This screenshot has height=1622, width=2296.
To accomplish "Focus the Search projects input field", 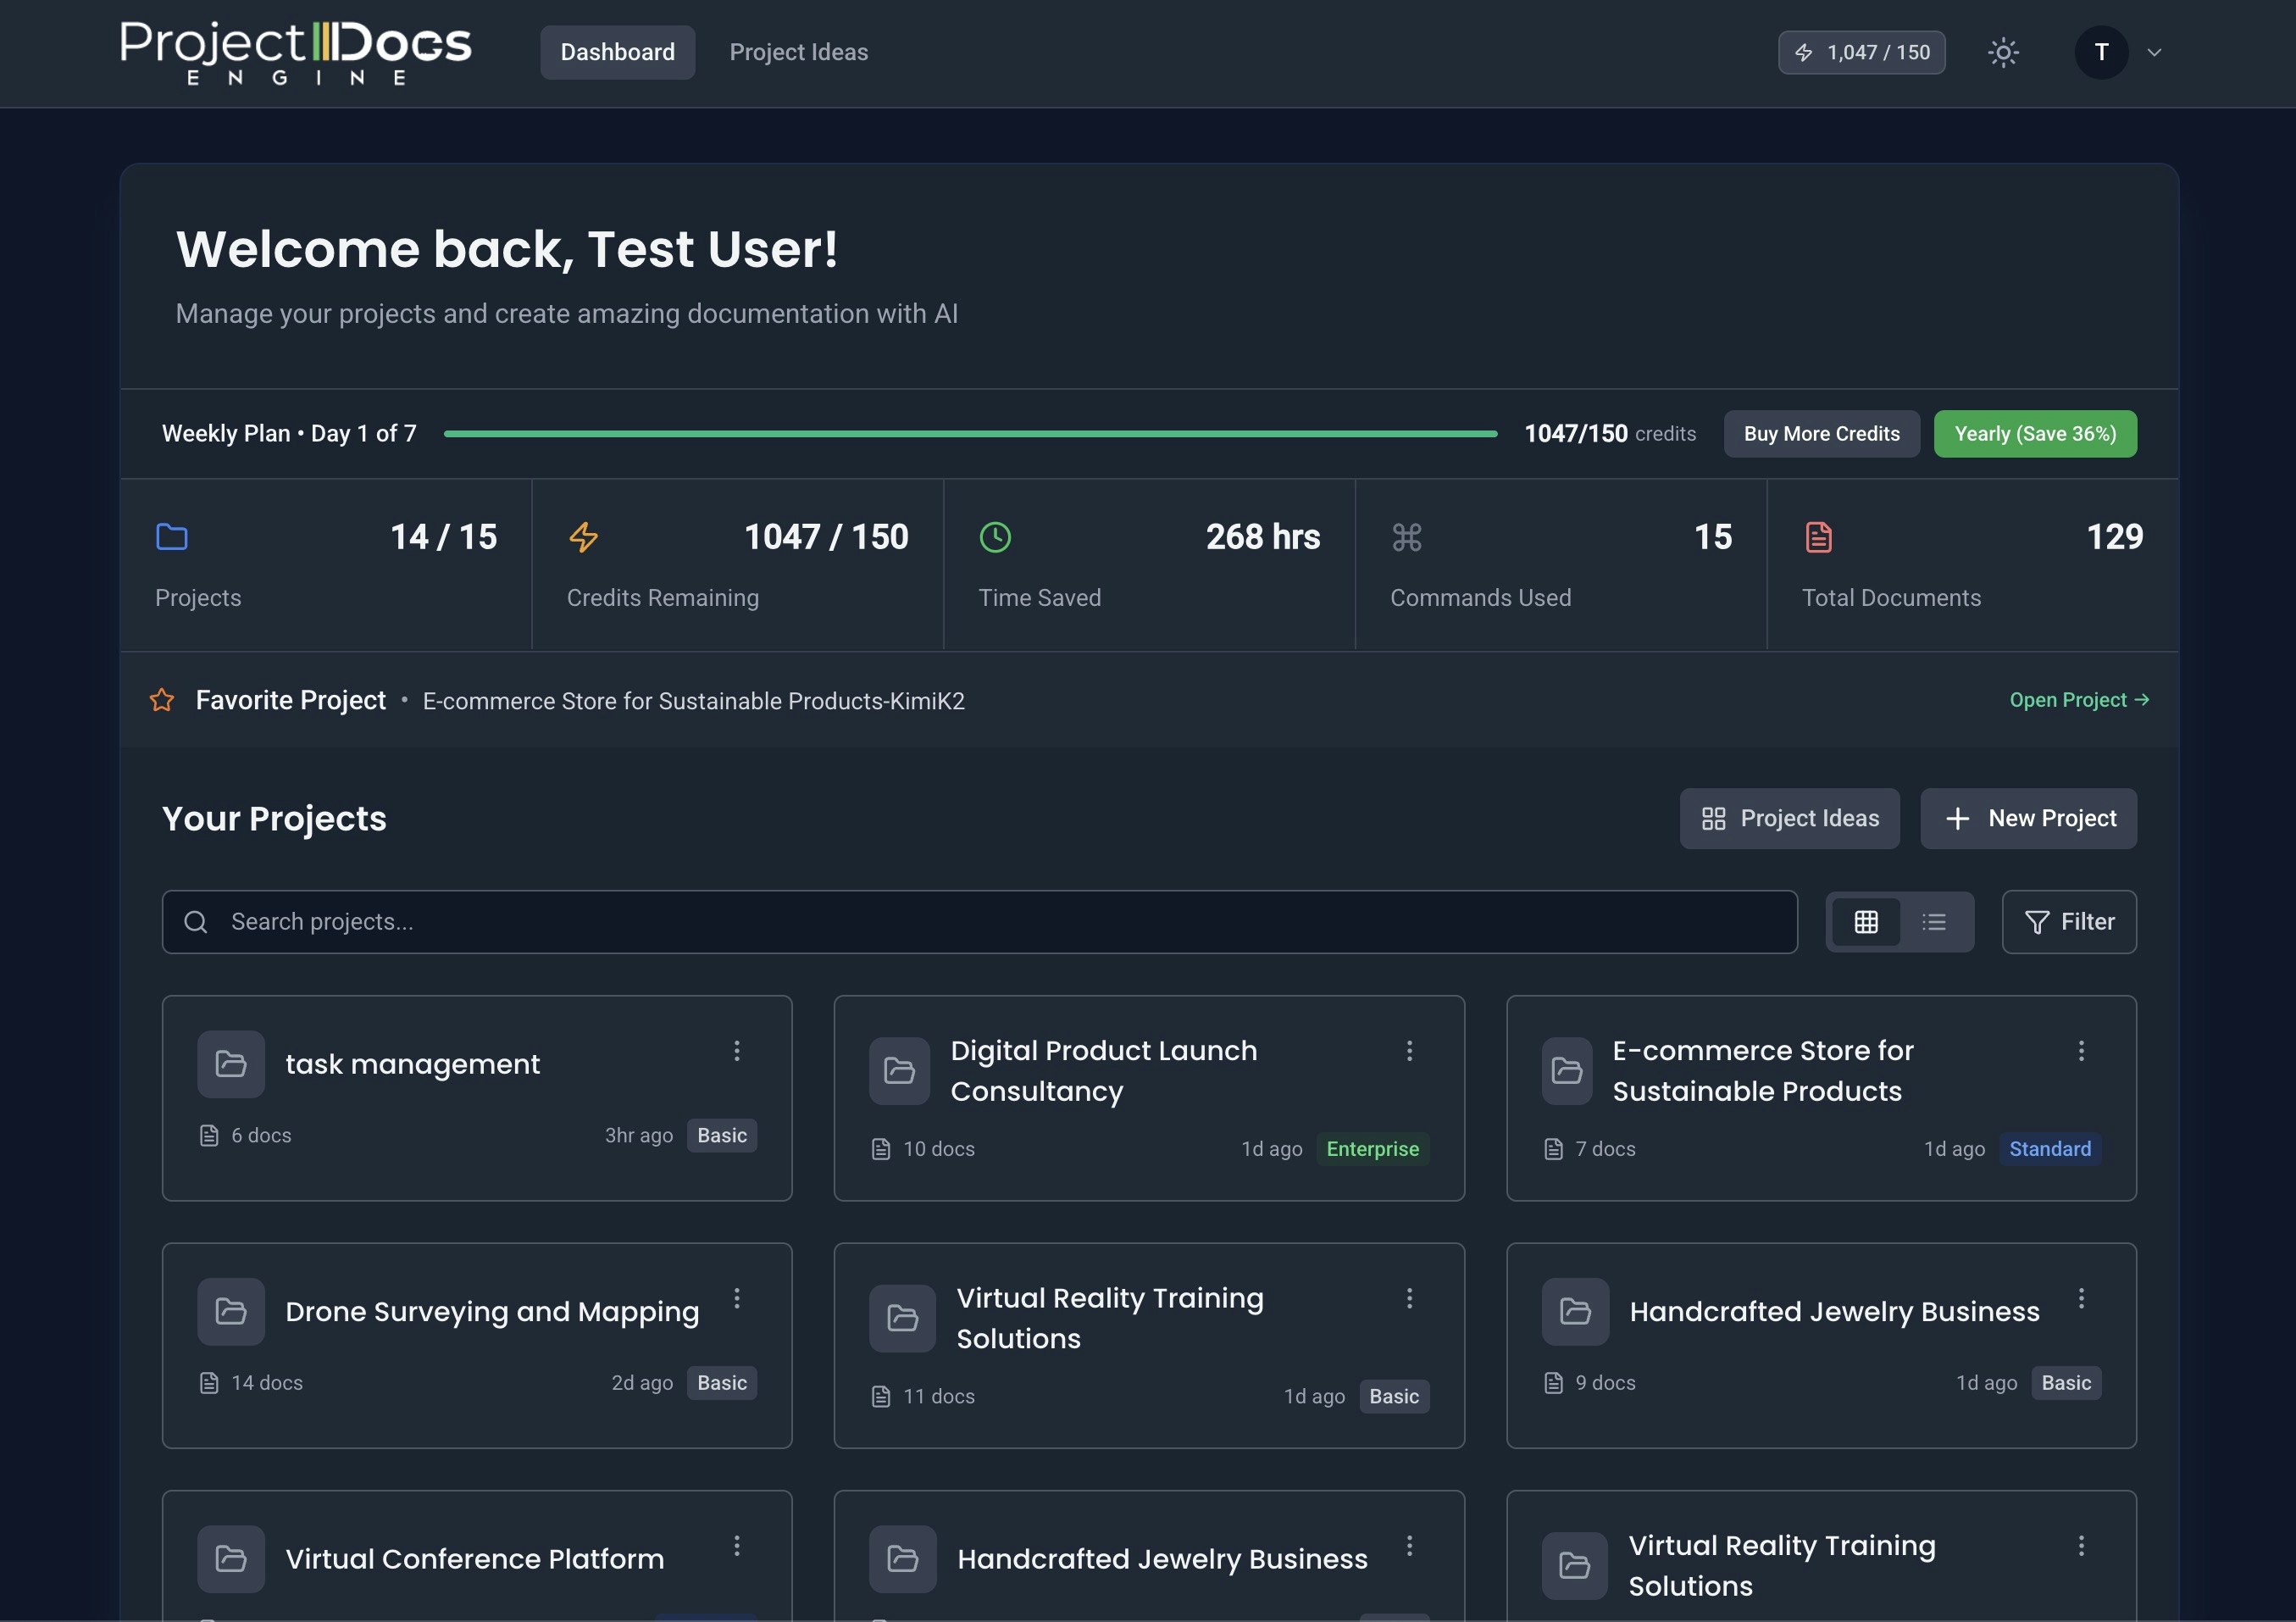I will pyautogui.click(x=979, y=922).
